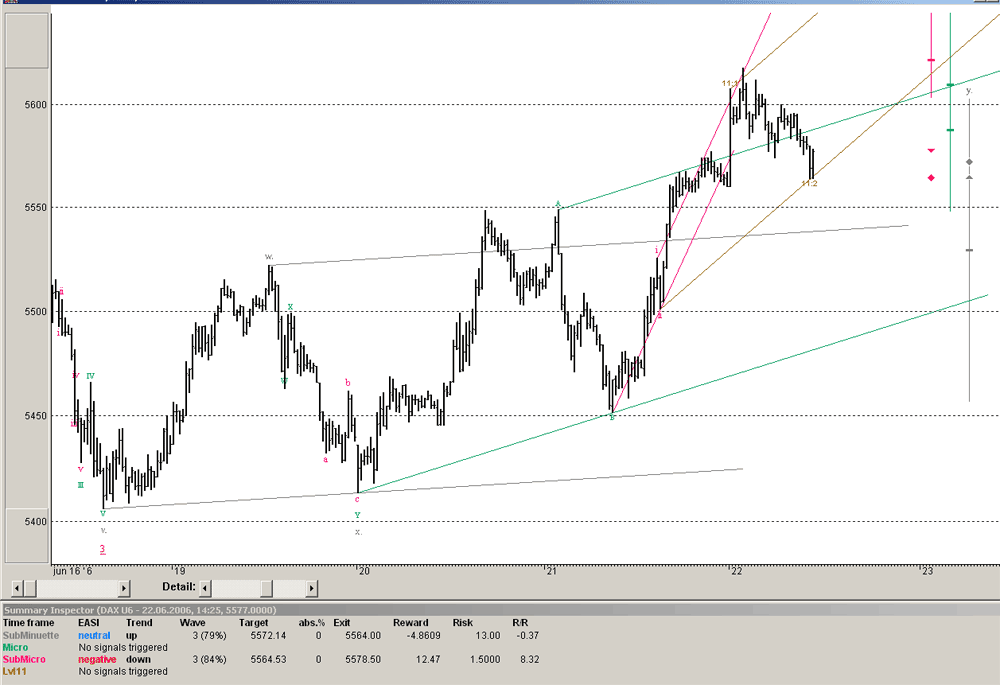Click the right arrow of the main horizontal scrollbar
This screenshot has width=1000, height=685.
click(x=123, y=588)
